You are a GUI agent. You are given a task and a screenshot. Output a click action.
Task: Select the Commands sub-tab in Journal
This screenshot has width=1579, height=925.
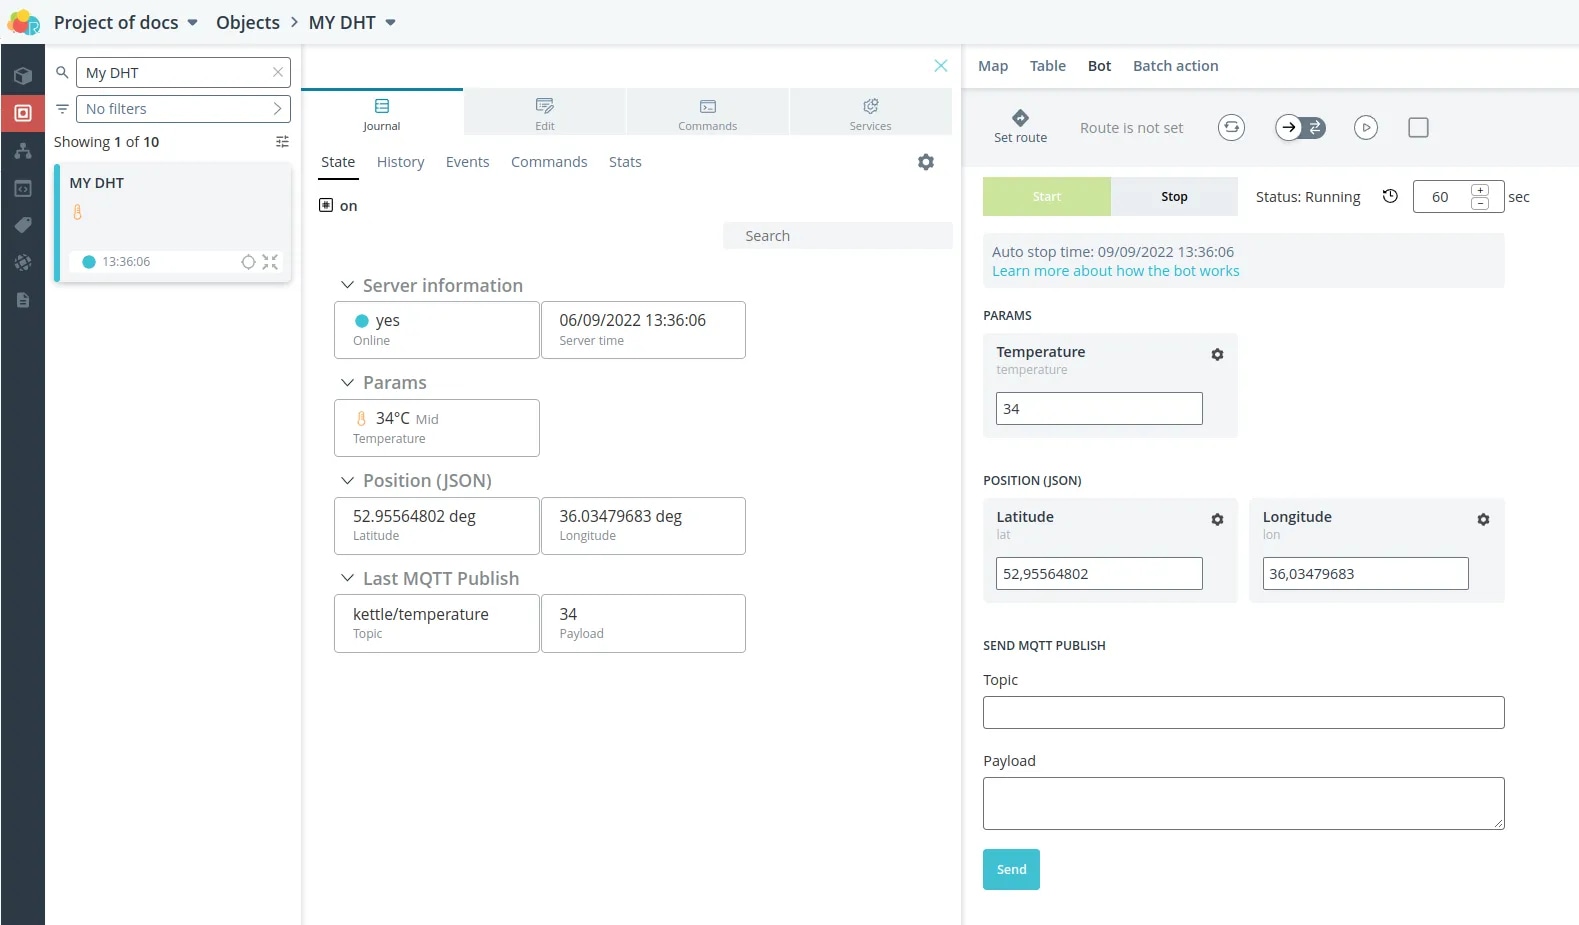549,162
